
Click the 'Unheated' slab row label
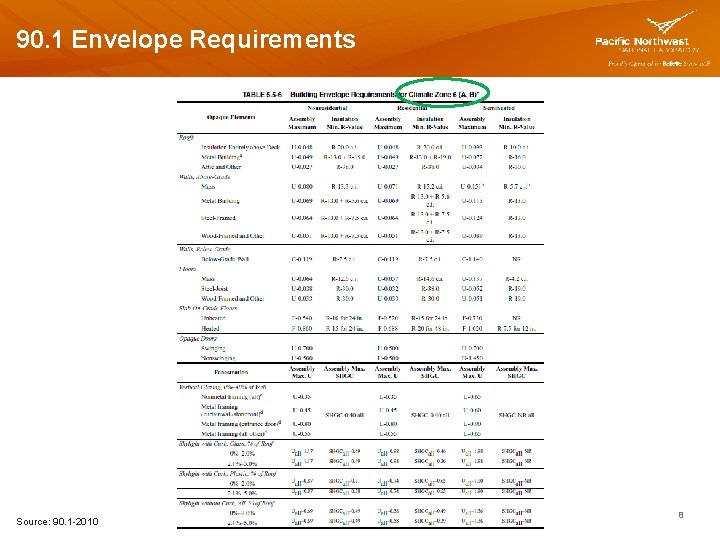213,318
